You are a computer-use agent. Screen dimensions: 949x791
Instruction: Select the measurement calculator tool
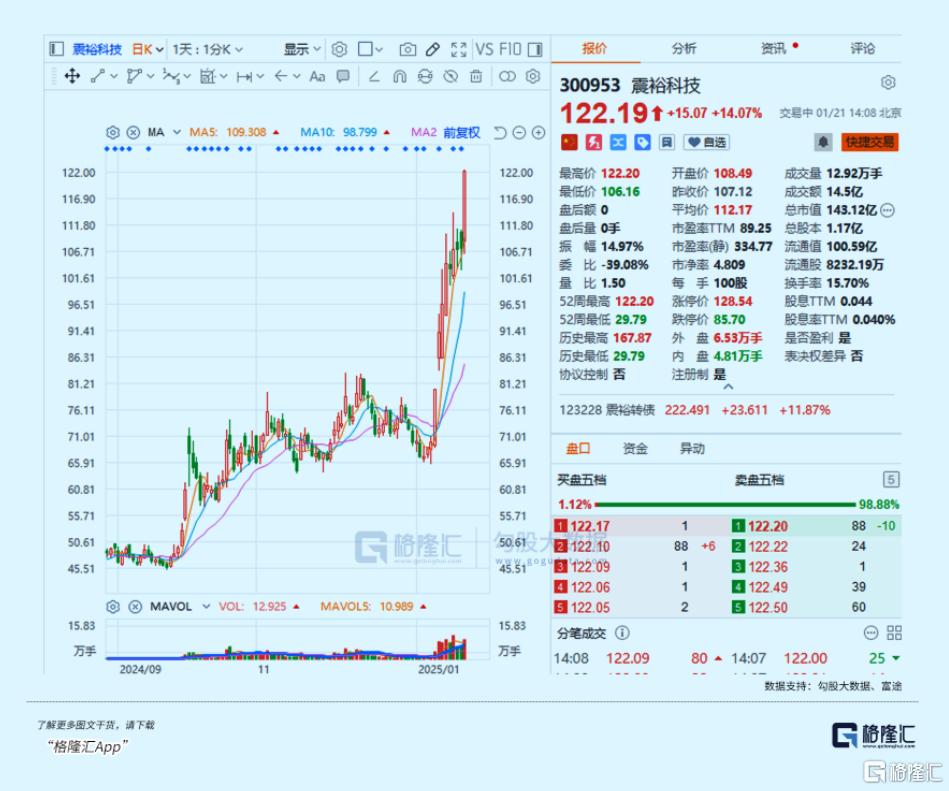(x=208, y=76)
